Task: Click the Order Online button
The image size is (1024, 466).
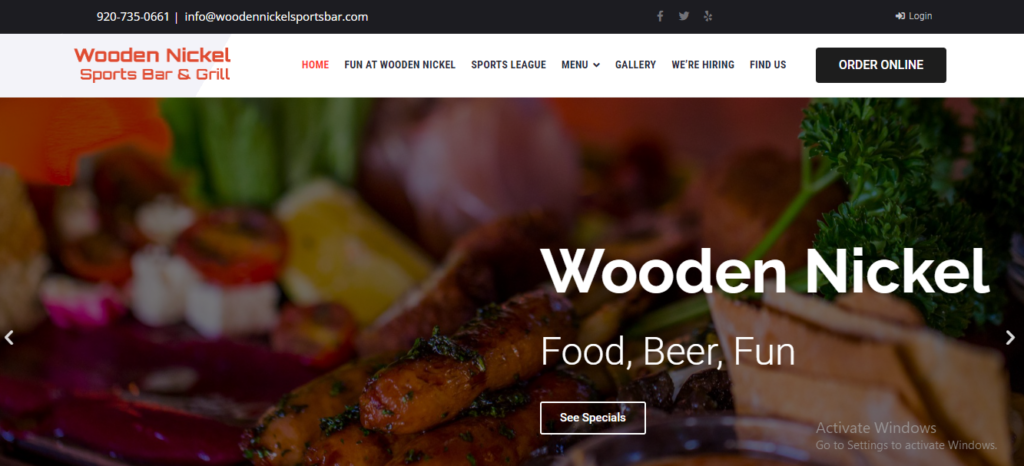Action: [881, 65]
